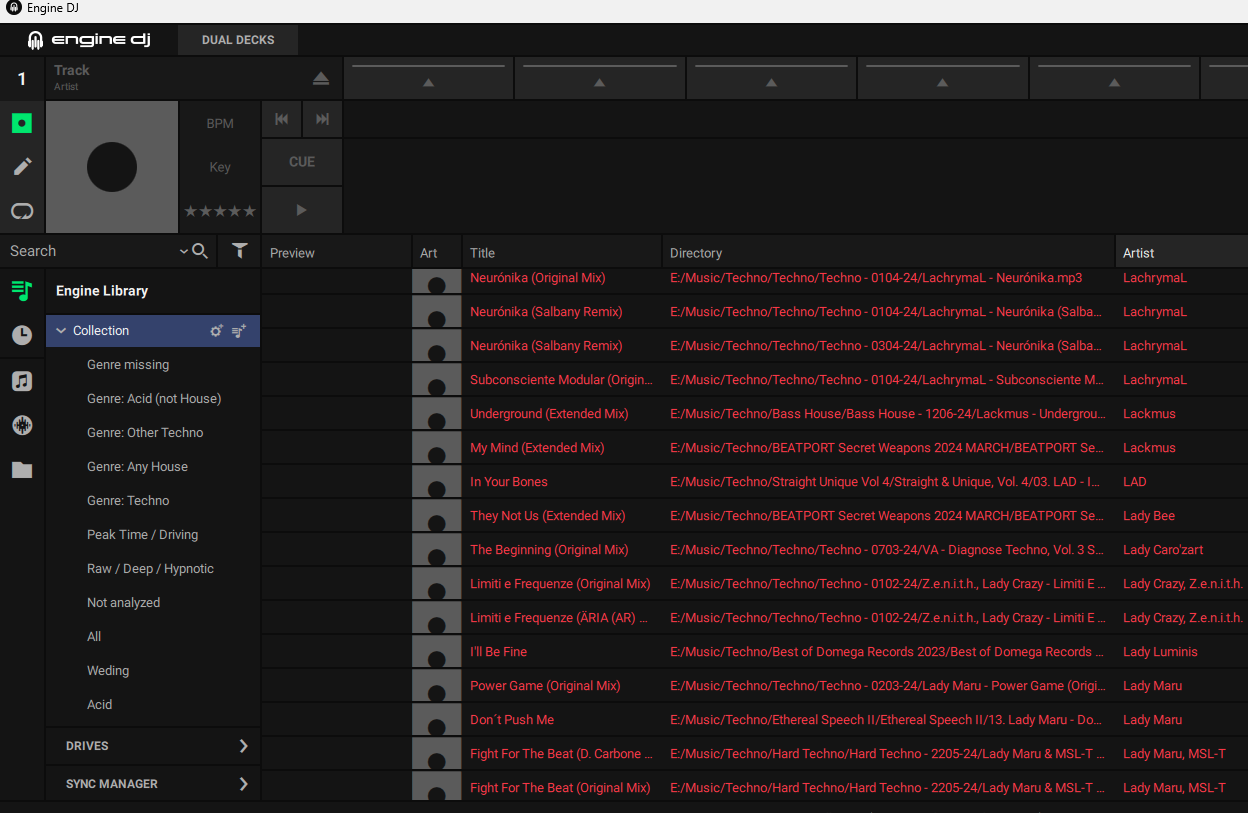Expand the DRIVES section

click(153, 746)
